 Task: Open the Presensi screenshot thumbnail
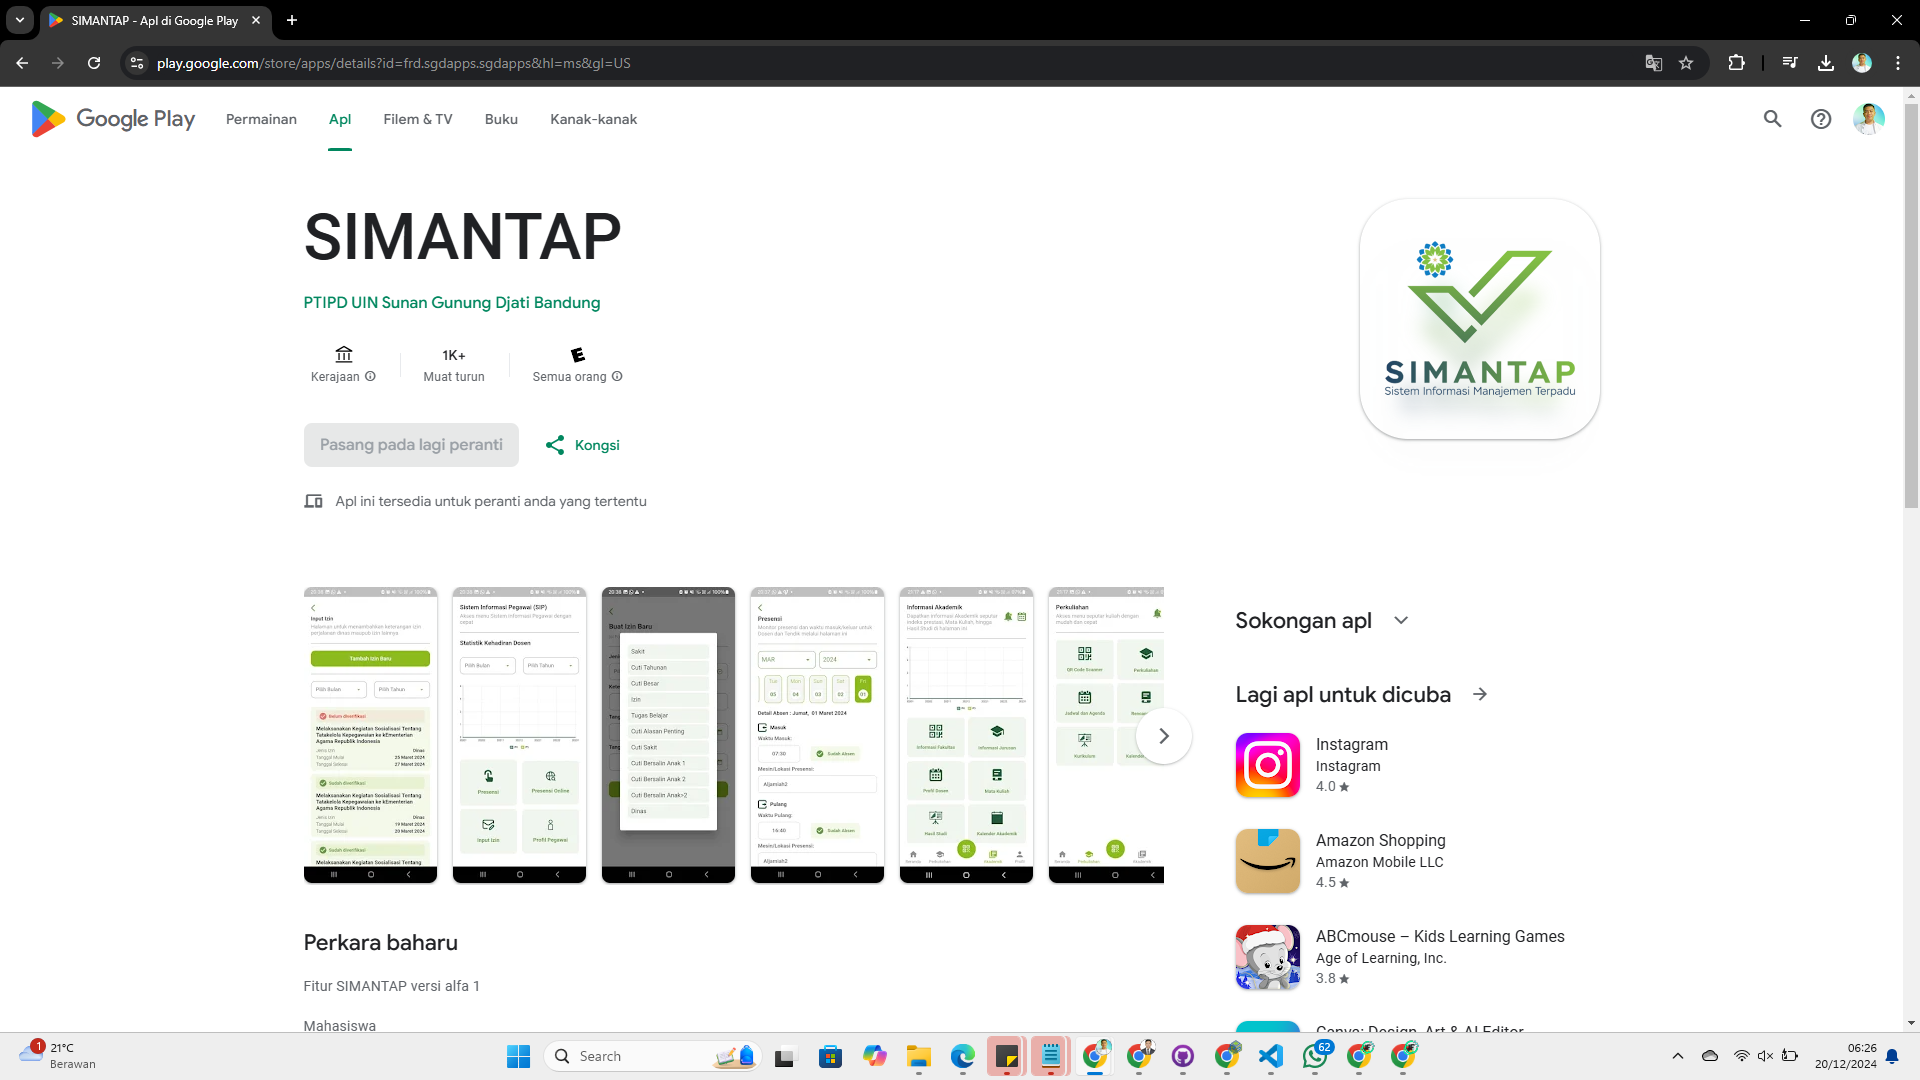pos(817,735)
